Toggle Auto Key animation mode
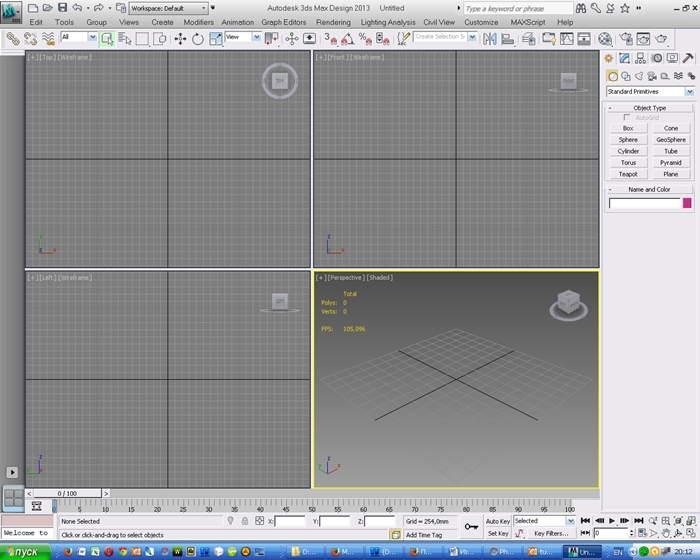 point(498,521)
